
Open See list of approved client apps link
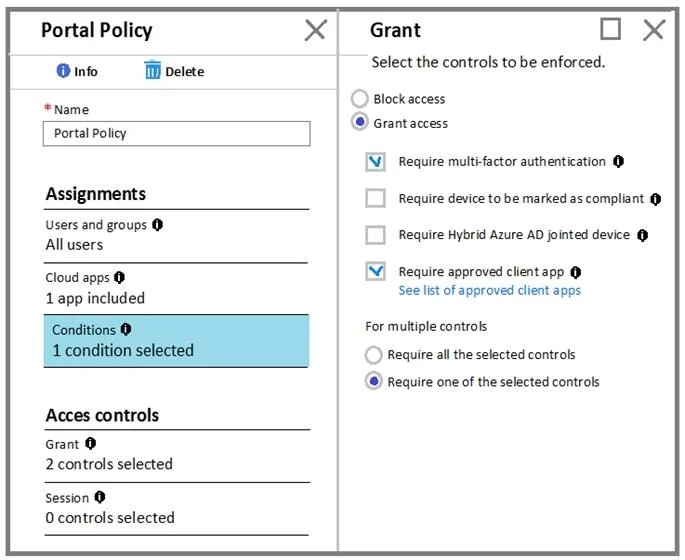pos(489,290)
